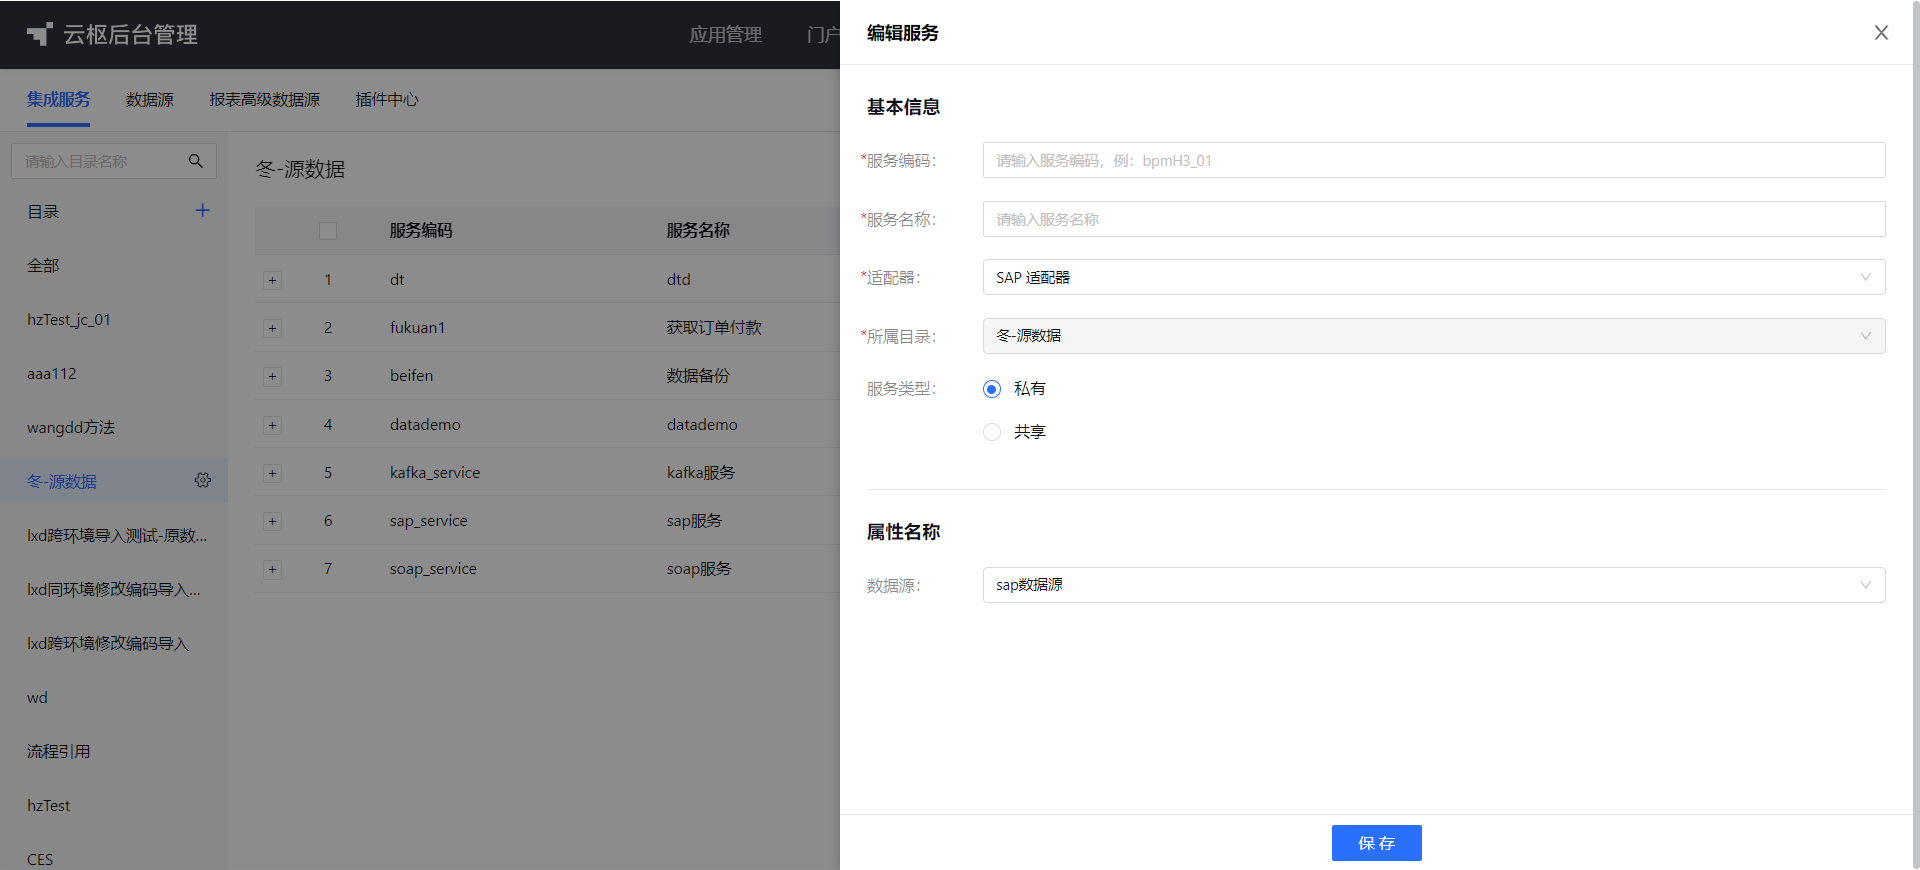Click the panel's vertical scrollbar
1920x870 pixels.
coord(1916,435)
